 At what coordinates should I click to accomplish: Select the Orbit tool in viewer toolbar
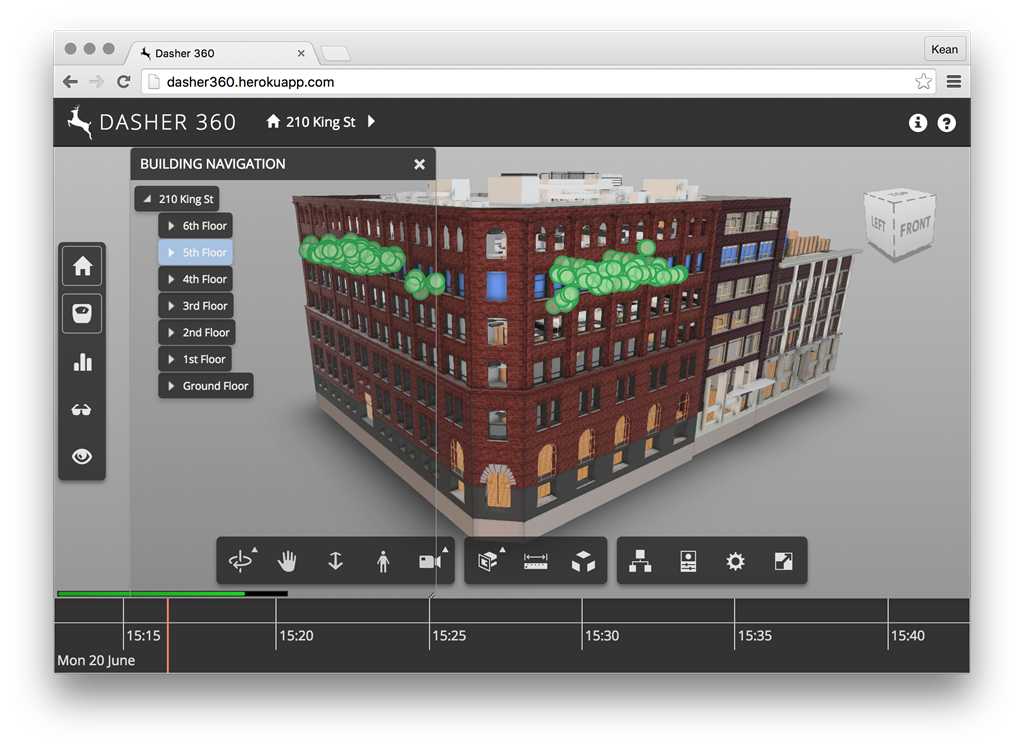click(240, 561)
